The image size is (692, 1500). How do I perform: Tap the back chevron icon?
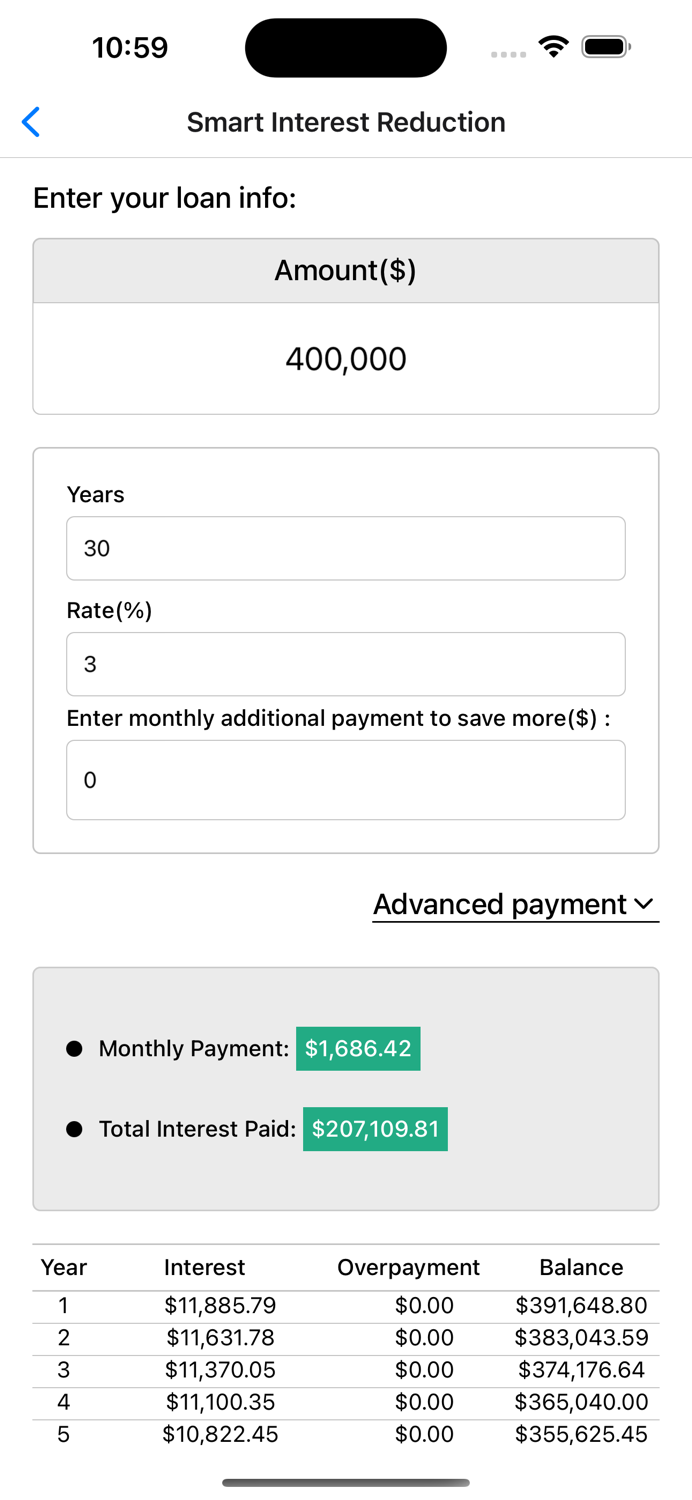pyautogui.click(x=31, y=121)
